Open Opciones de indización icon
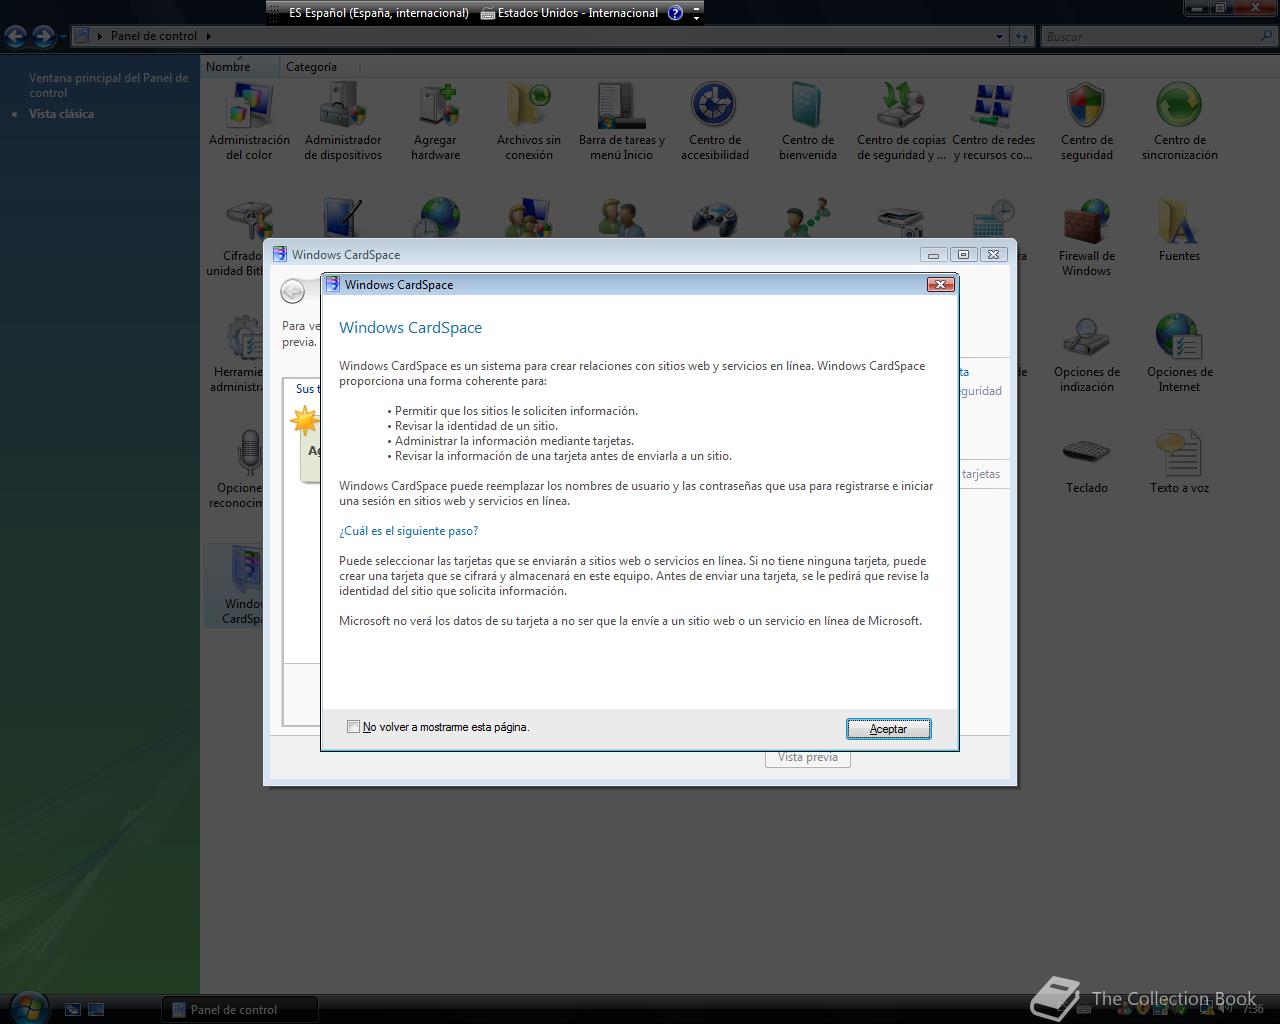Viewport: 1280px width, 1024px height. click(1087, 354)
